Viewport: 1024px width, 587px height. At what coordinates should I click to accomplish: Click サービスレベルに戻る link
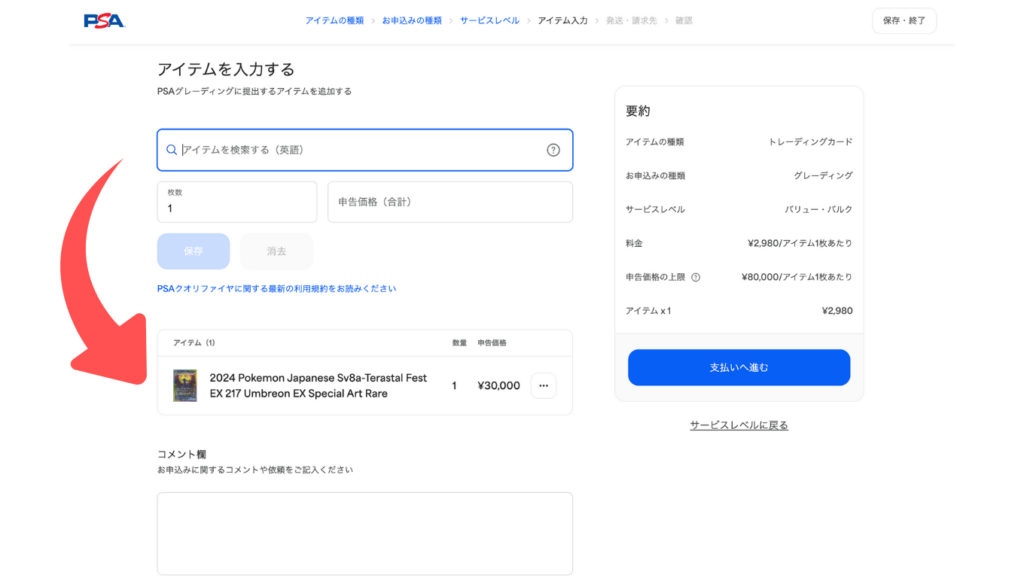(x=739, y=425)
